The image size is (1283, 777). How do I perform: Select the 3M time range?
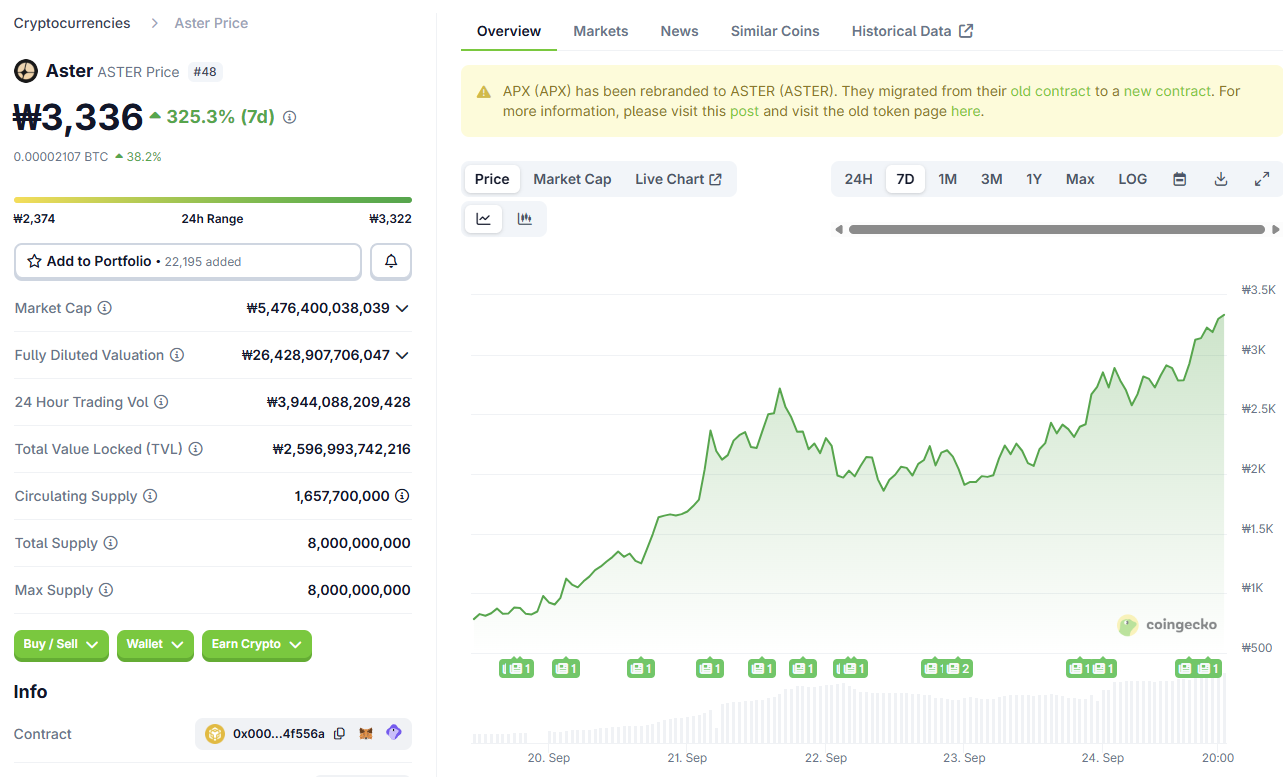click(x=992, y=179)
